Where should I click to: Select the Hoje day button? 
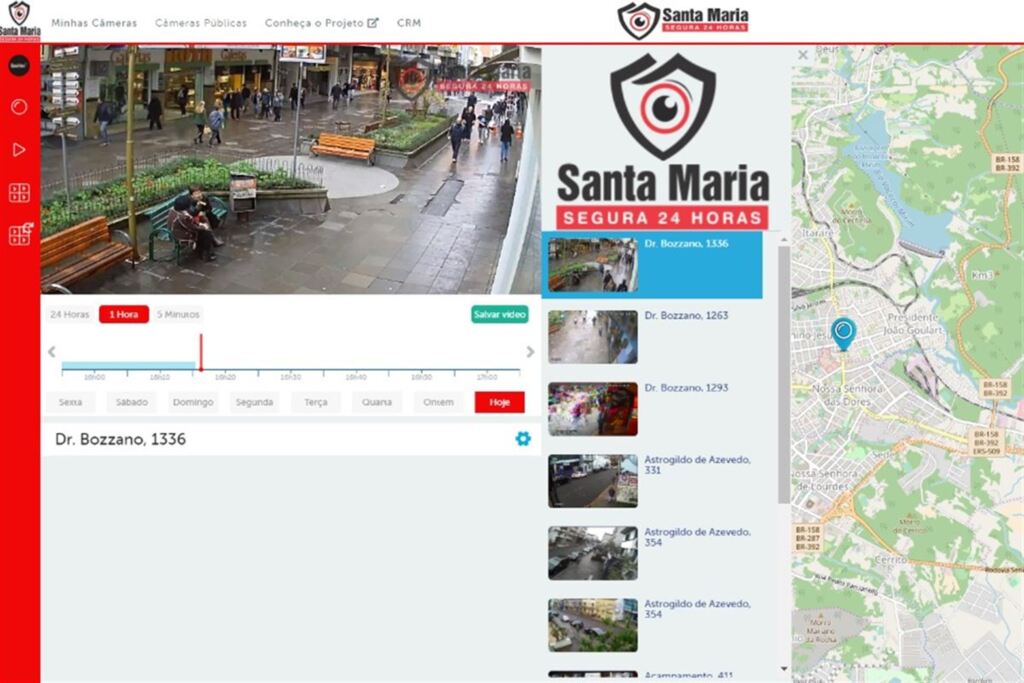pos(500,402)
